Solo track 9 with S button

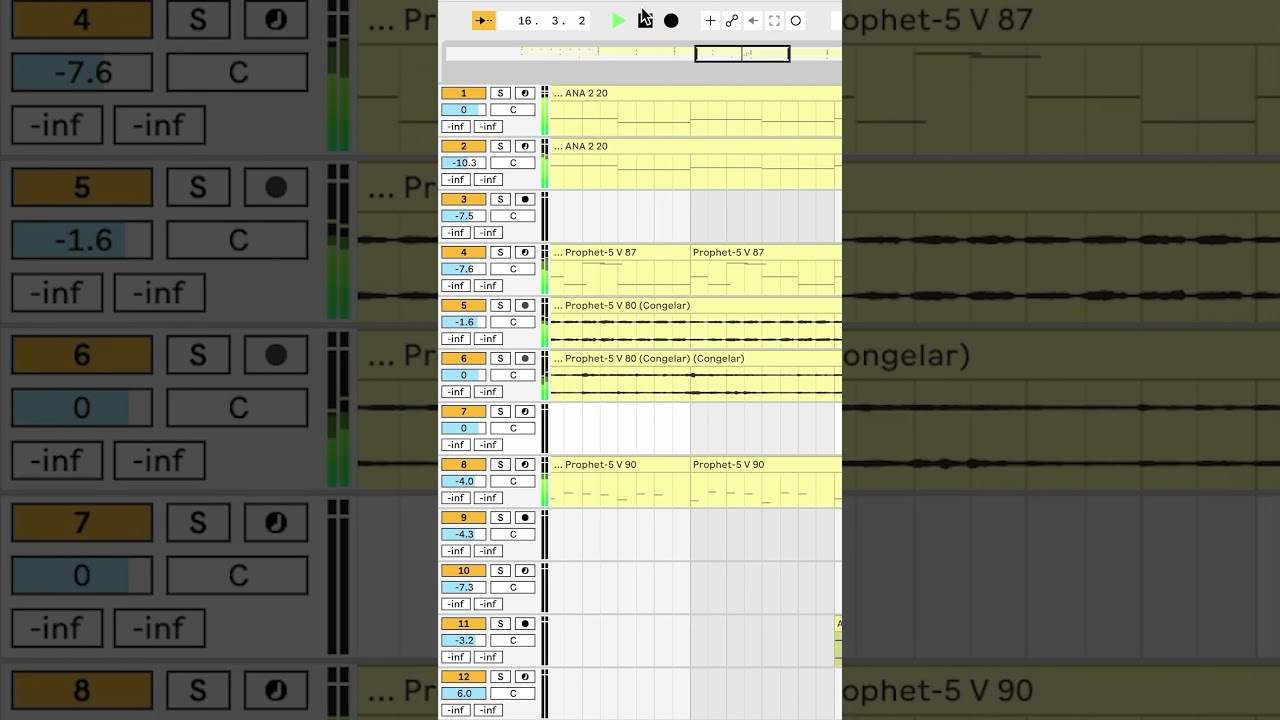point(500,517)
